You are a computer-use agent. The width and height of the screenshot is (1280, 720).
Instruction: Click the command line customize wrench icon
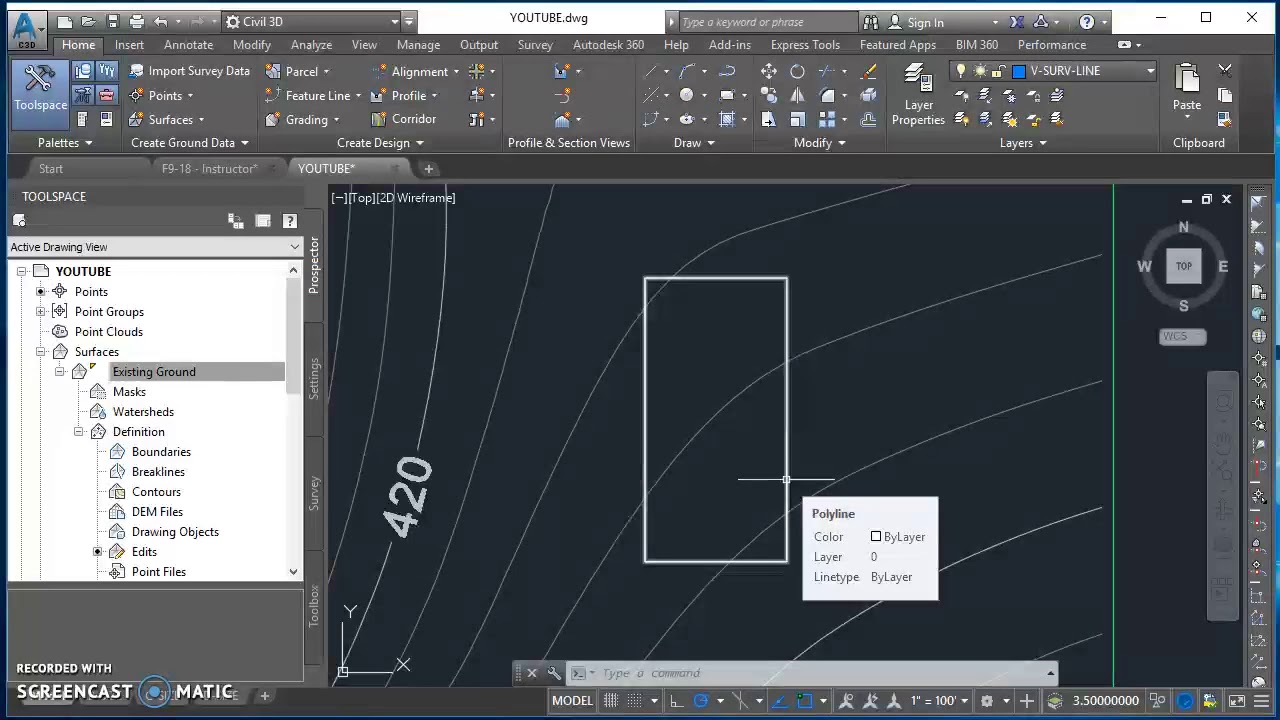click(x=554, y=673)
